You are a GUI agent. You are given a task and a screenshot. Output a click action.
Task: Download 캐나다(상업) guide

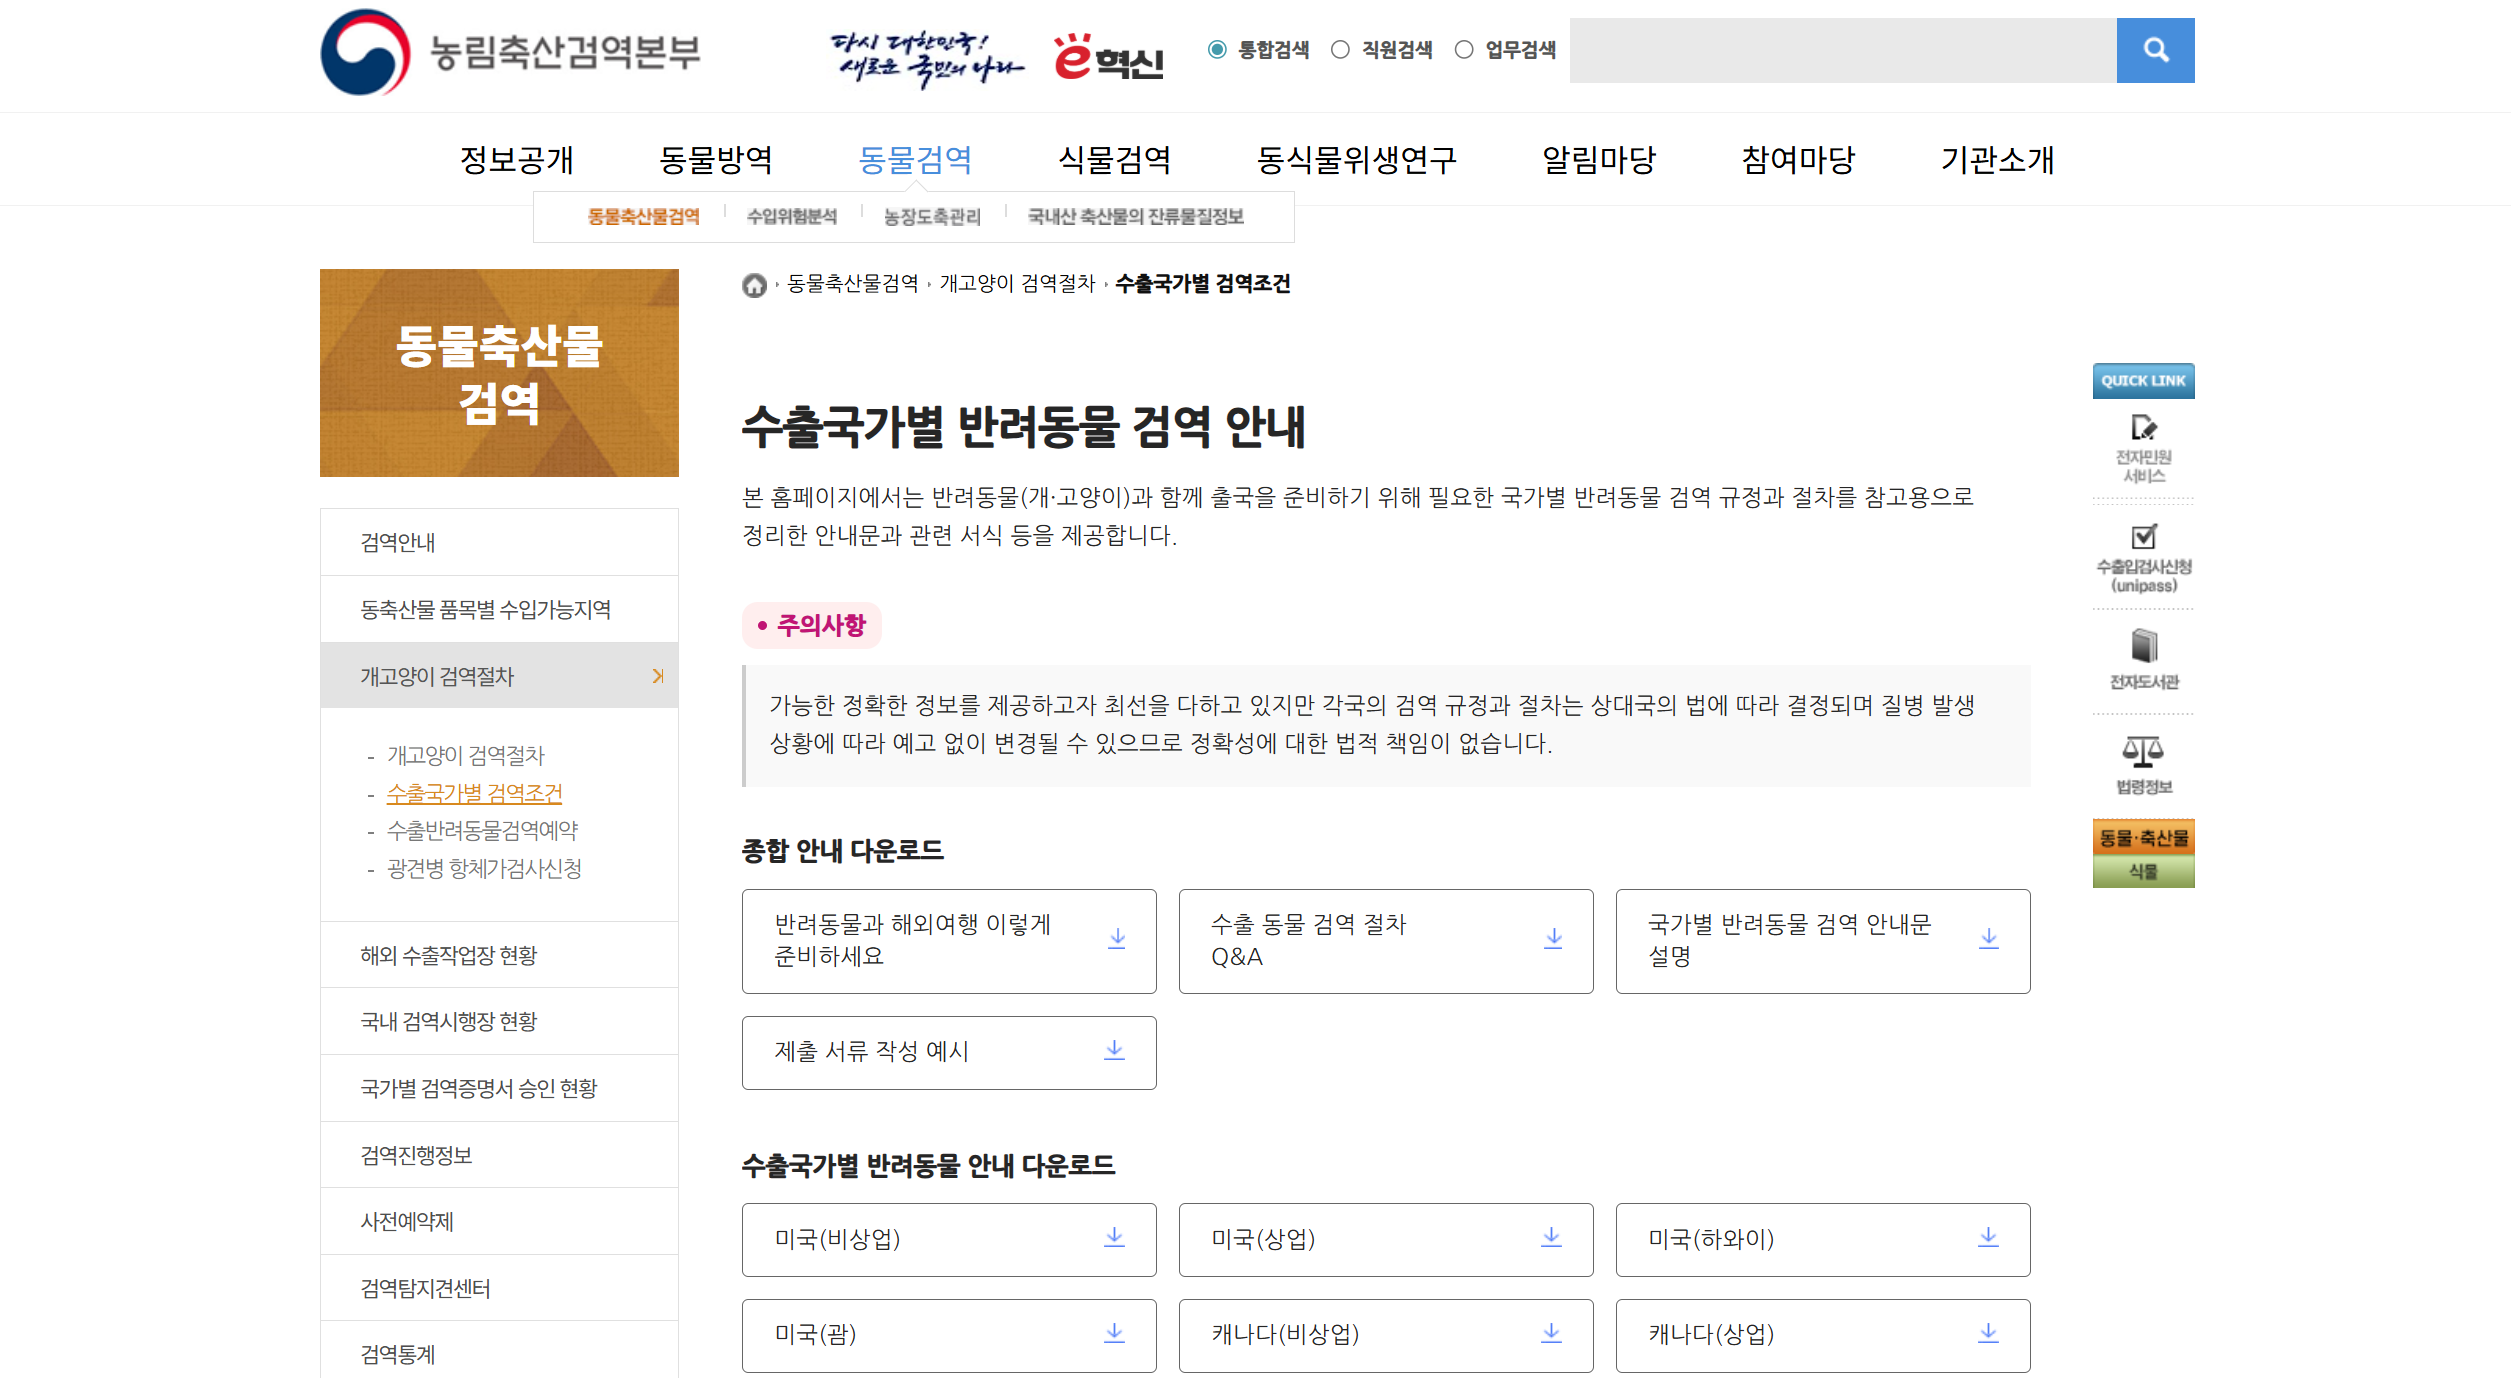coord(1988,1334)
